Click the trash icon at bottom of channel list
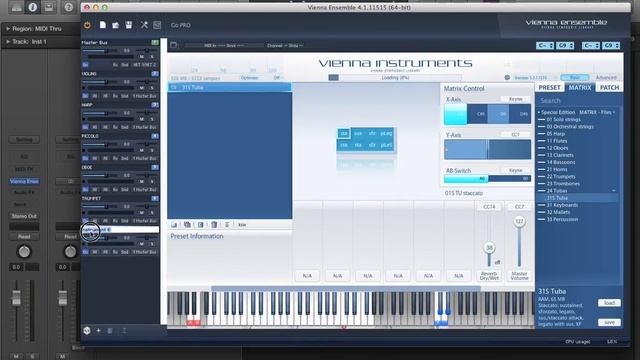640x360 pixels. point(110,331)
